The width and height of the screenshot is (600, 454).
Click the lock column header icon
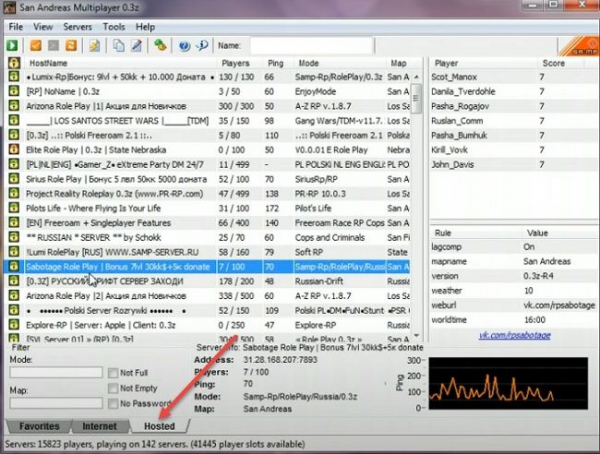[x=14, y=62]
